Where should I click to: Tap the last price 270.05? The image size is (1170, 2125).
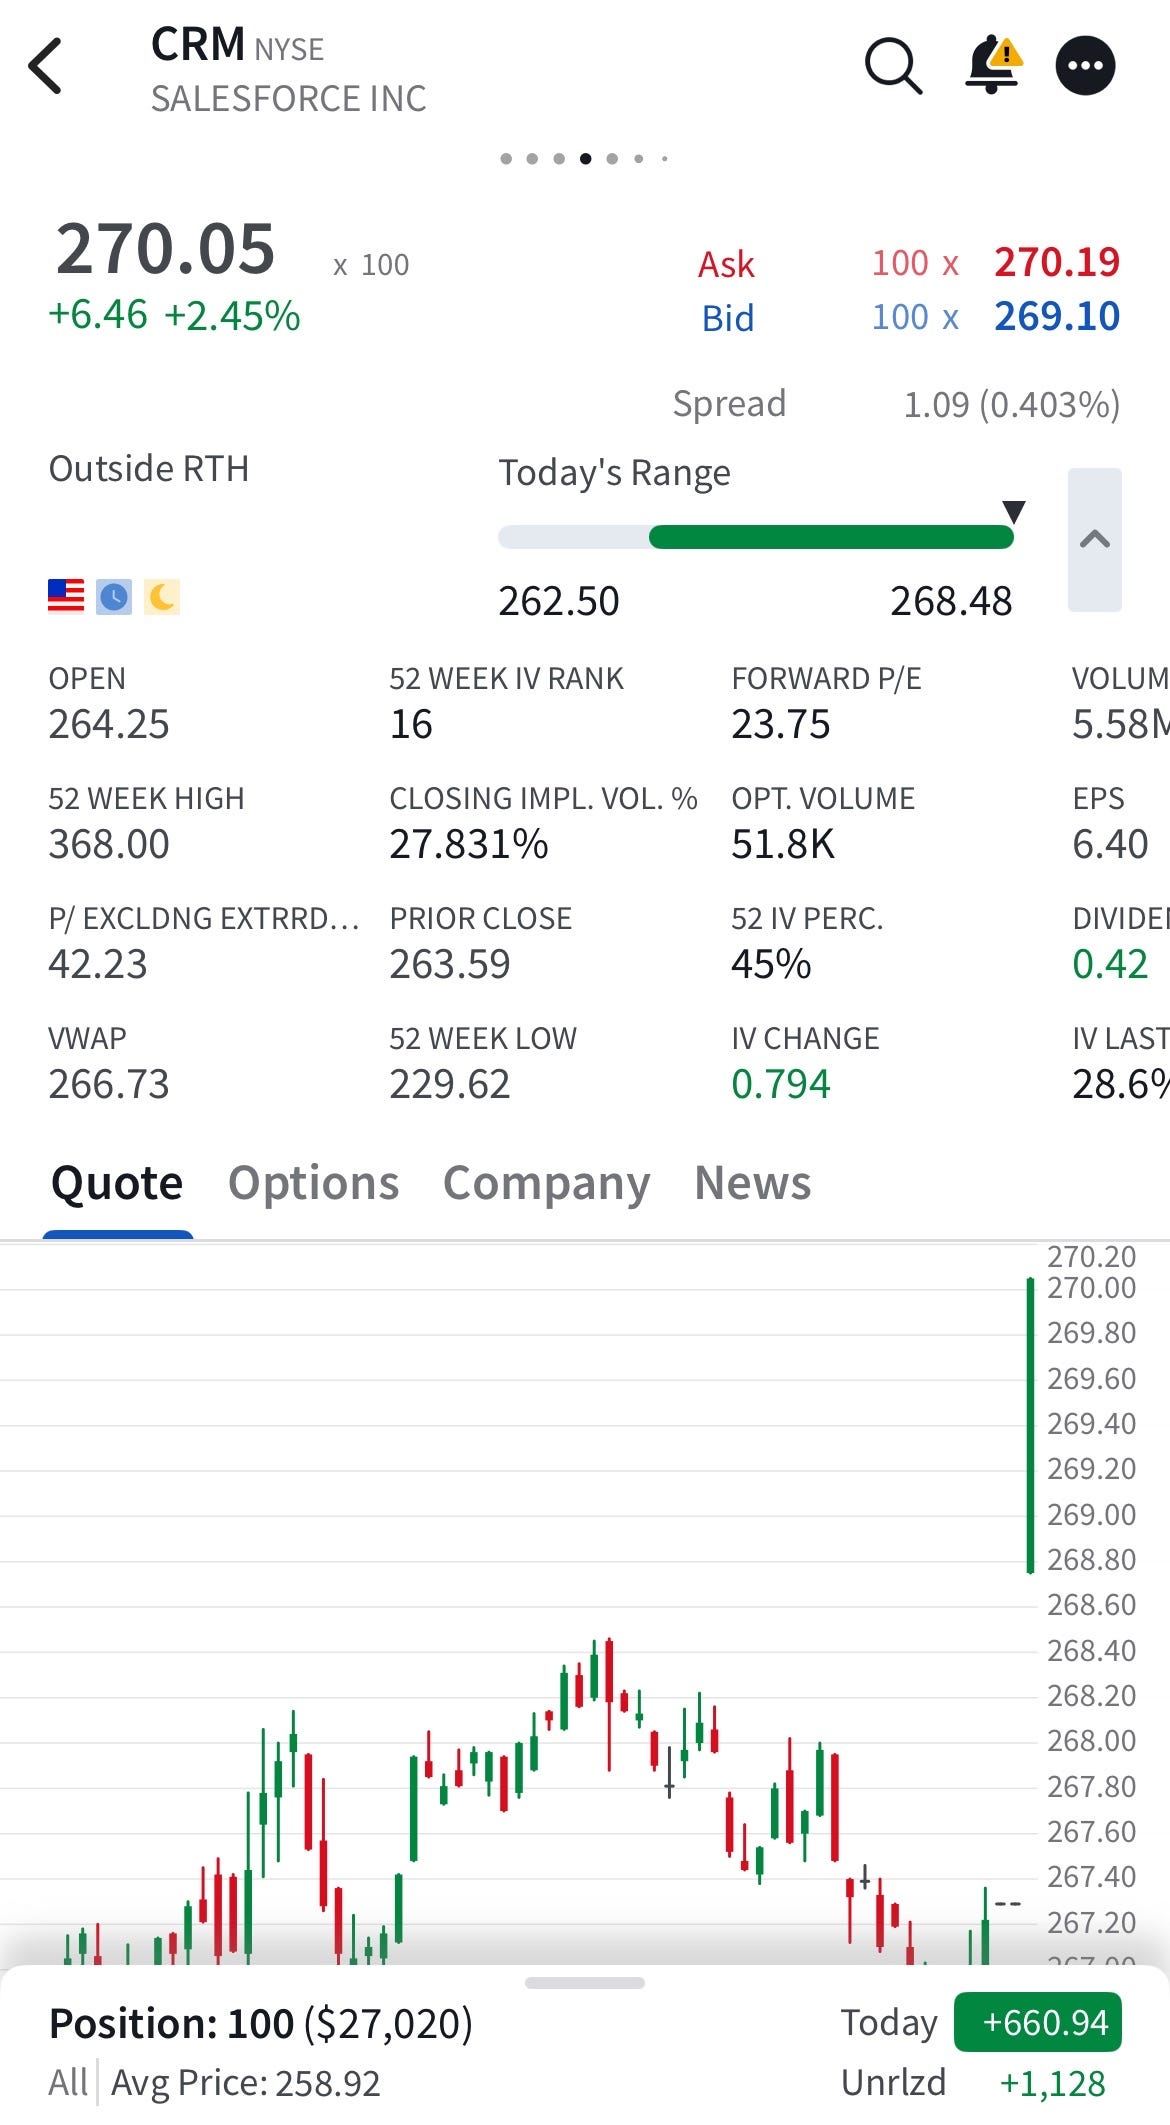pos(165,248)
